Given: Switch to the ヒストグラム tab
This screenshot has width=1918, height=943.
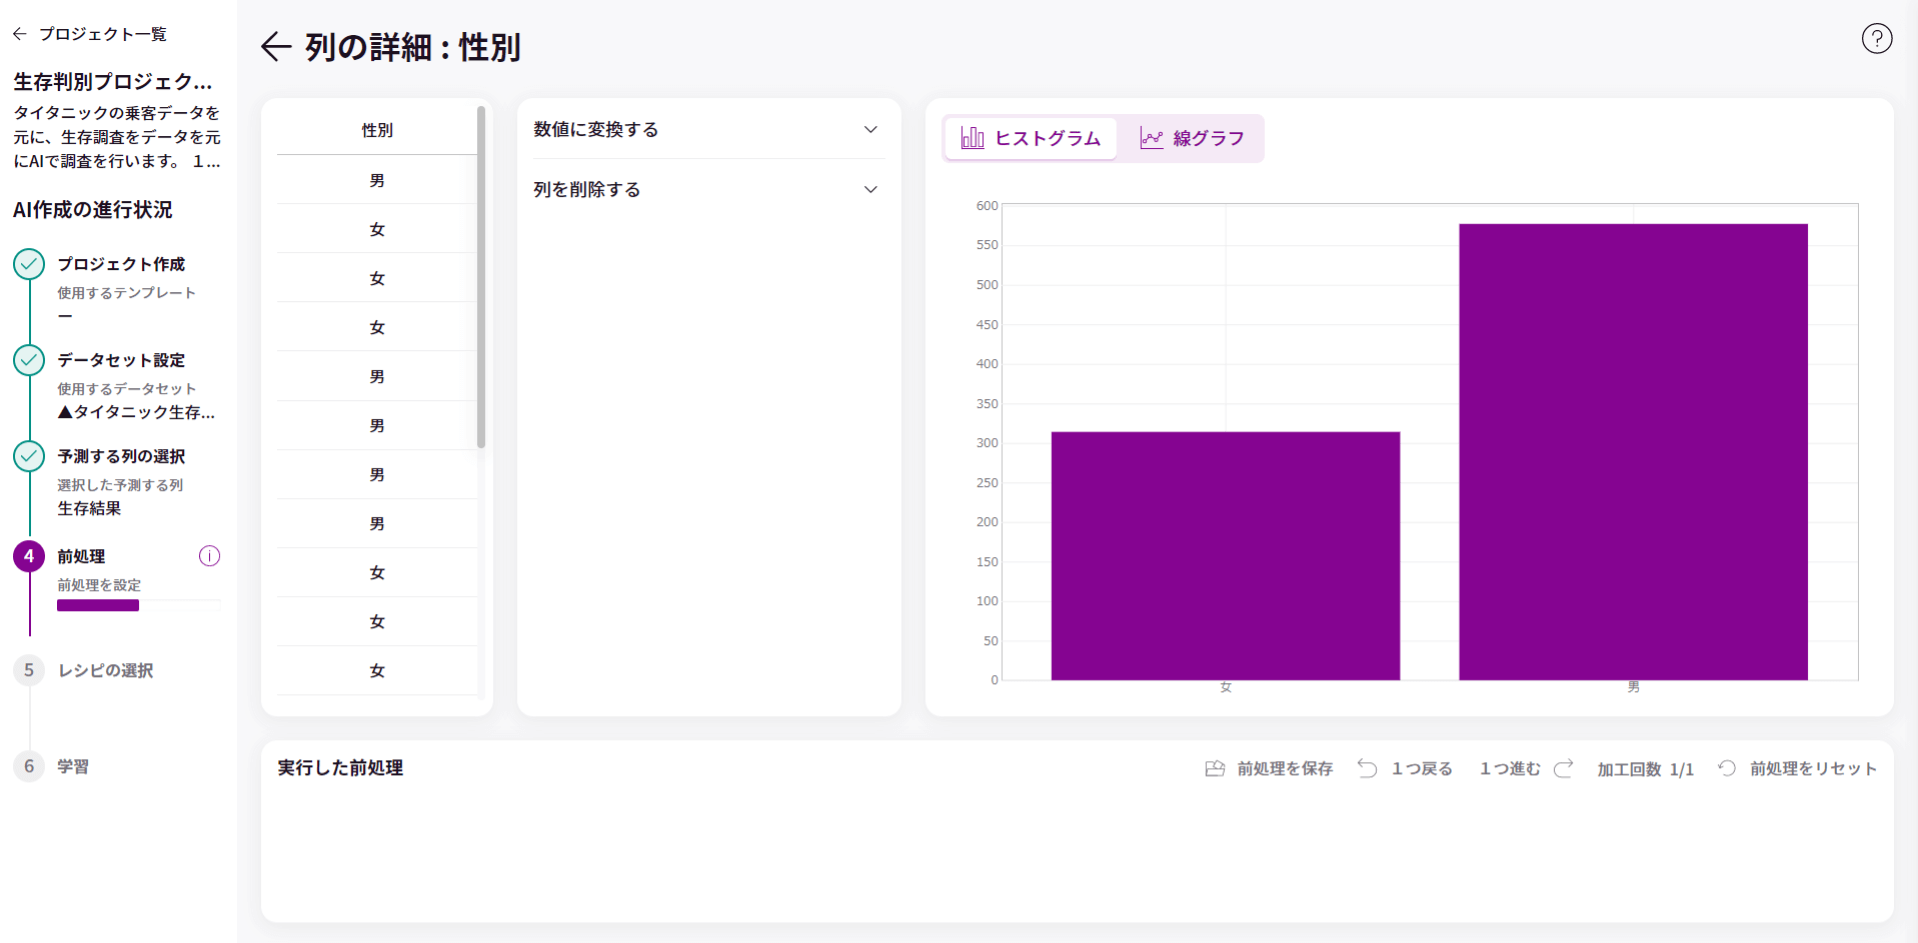Looking at the screenshot, I should 1030,138.
